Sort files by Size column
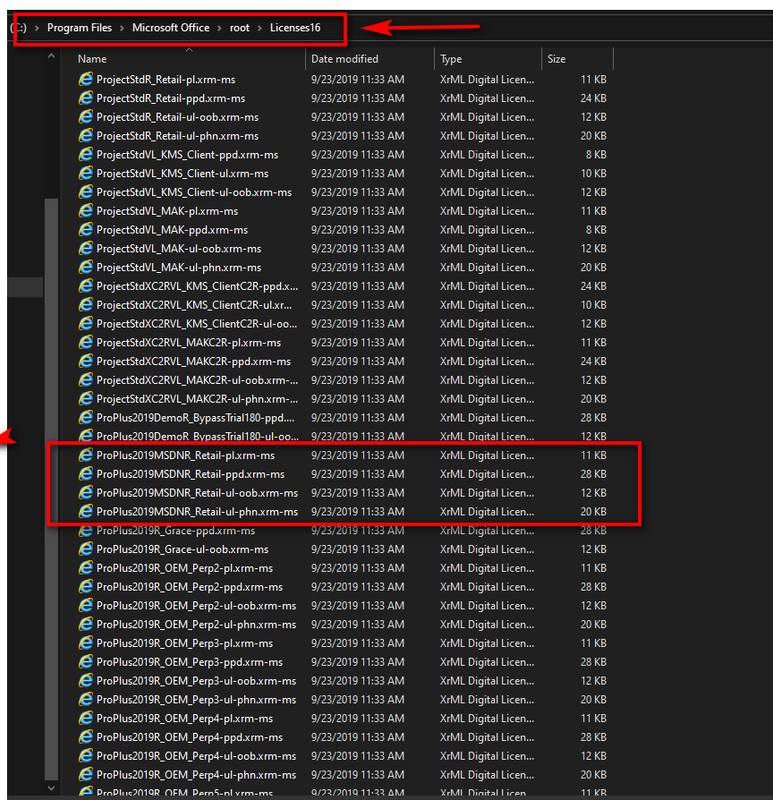This screenshot has height=800, width=773. pyautogui.click(x=556, y=59)
